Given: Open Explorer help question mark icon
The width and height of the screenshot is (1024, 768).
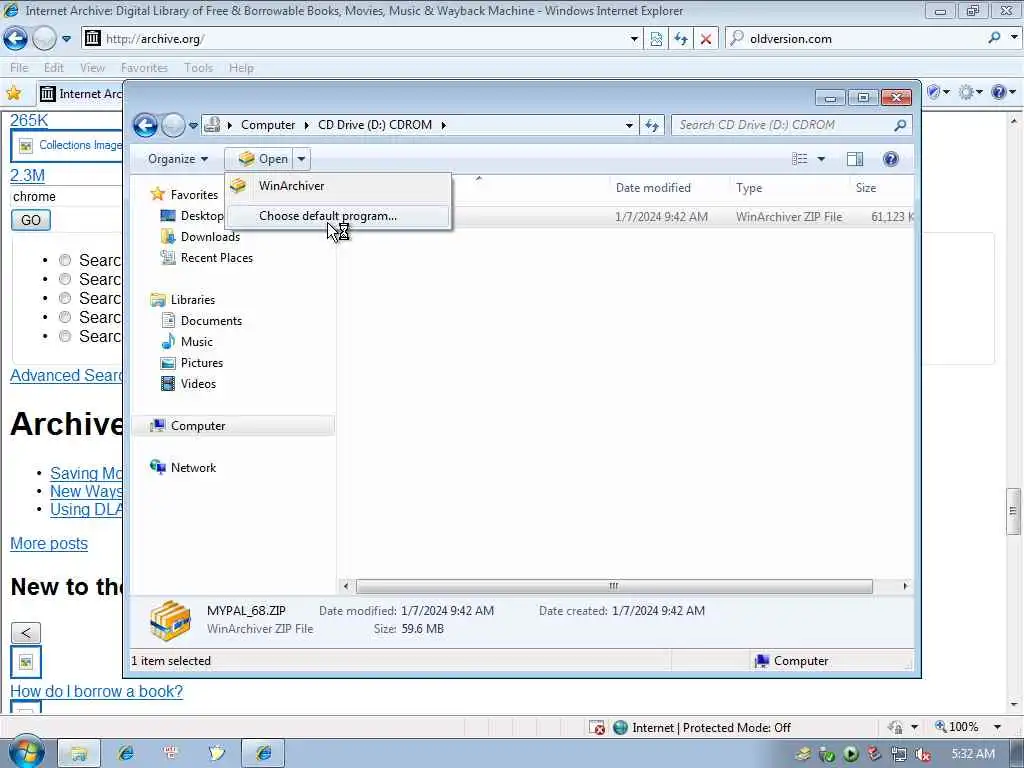Looking at the screenshot, I should [x=890, y=159].
